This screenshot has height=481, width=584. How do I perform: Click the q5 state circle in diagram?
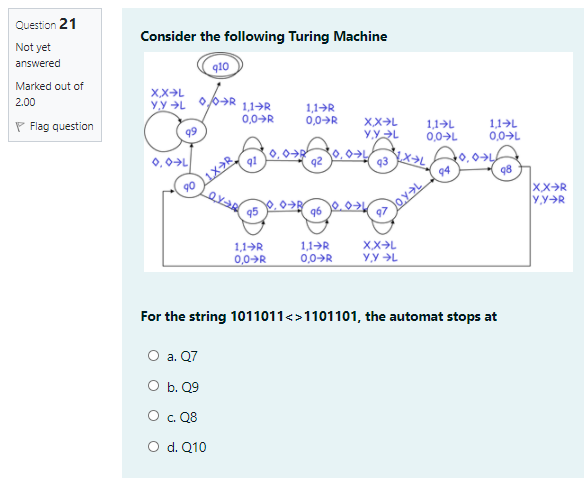click(x=252, y=212)
